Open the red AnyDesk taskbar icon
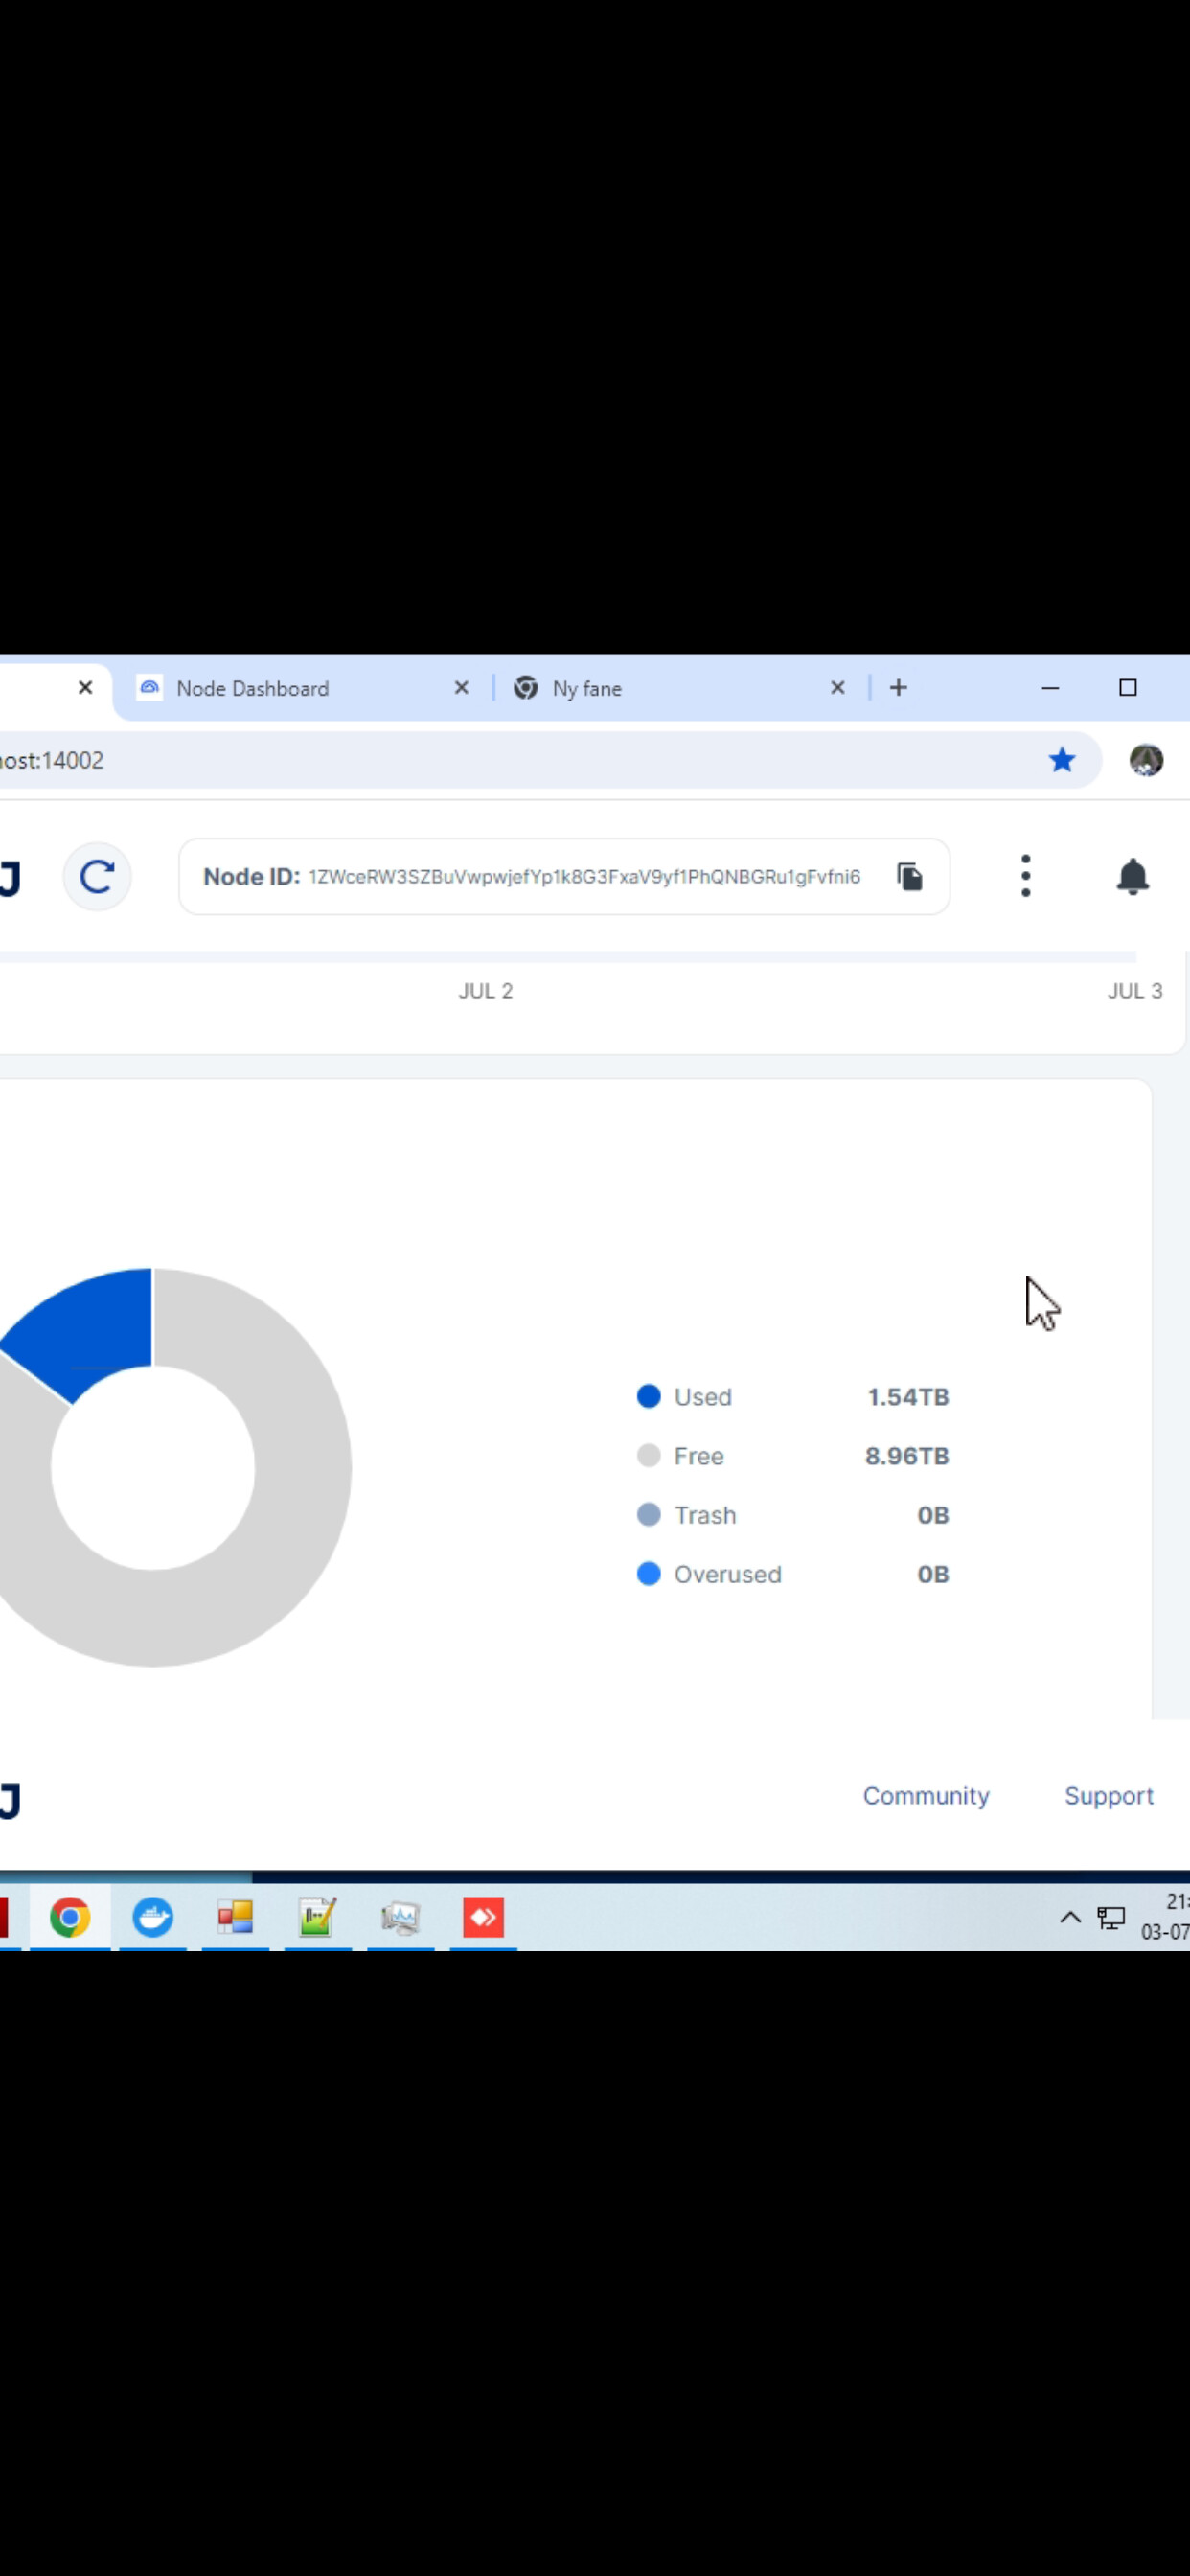 (x=483, y=1917)
